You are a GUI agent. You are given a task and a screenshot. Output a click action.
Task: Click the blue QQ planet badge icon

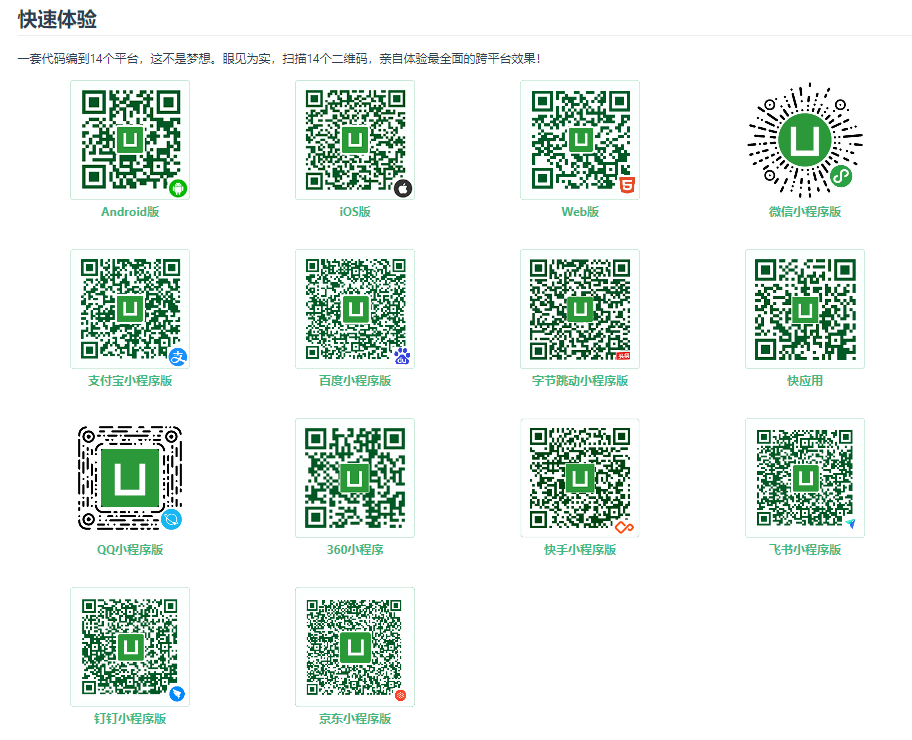(x=172, y=519)
